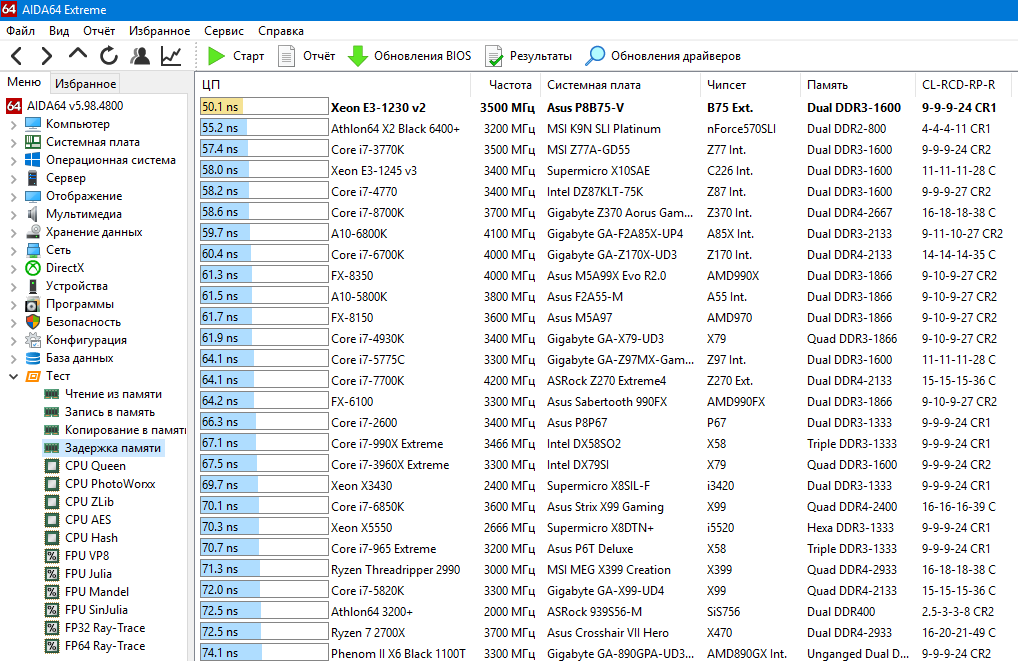
Task: Select Запись в память memory test
Action: click(99, 412)
